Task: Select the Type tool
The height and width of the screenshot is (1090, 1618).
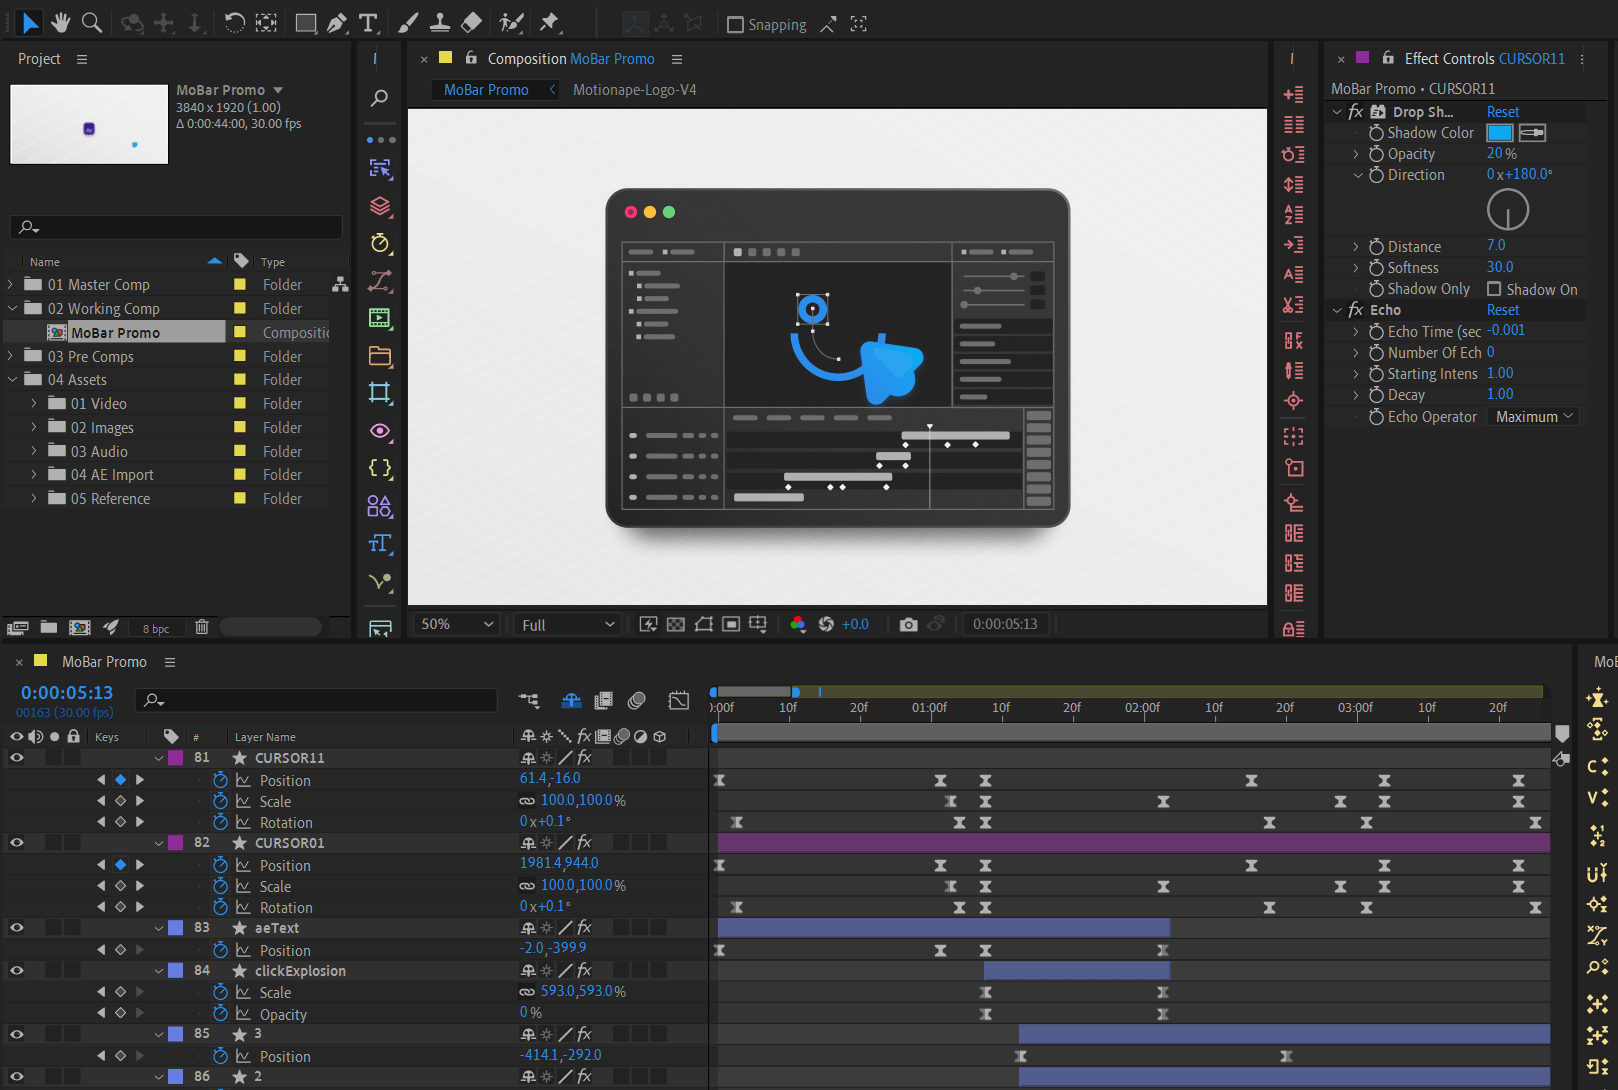Action: click(x=368, y=23)
